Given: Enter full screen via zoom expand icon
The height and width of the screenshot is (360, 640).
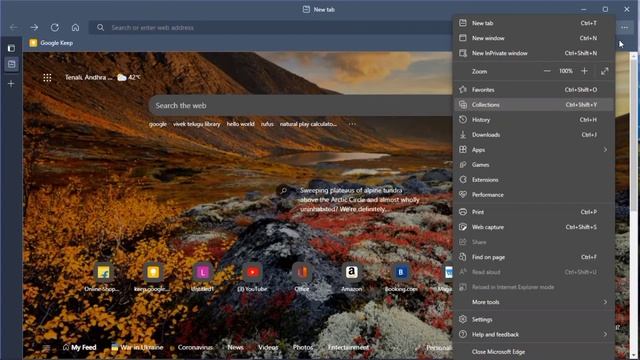Looking at the screenshot, I should pos(604,71).
